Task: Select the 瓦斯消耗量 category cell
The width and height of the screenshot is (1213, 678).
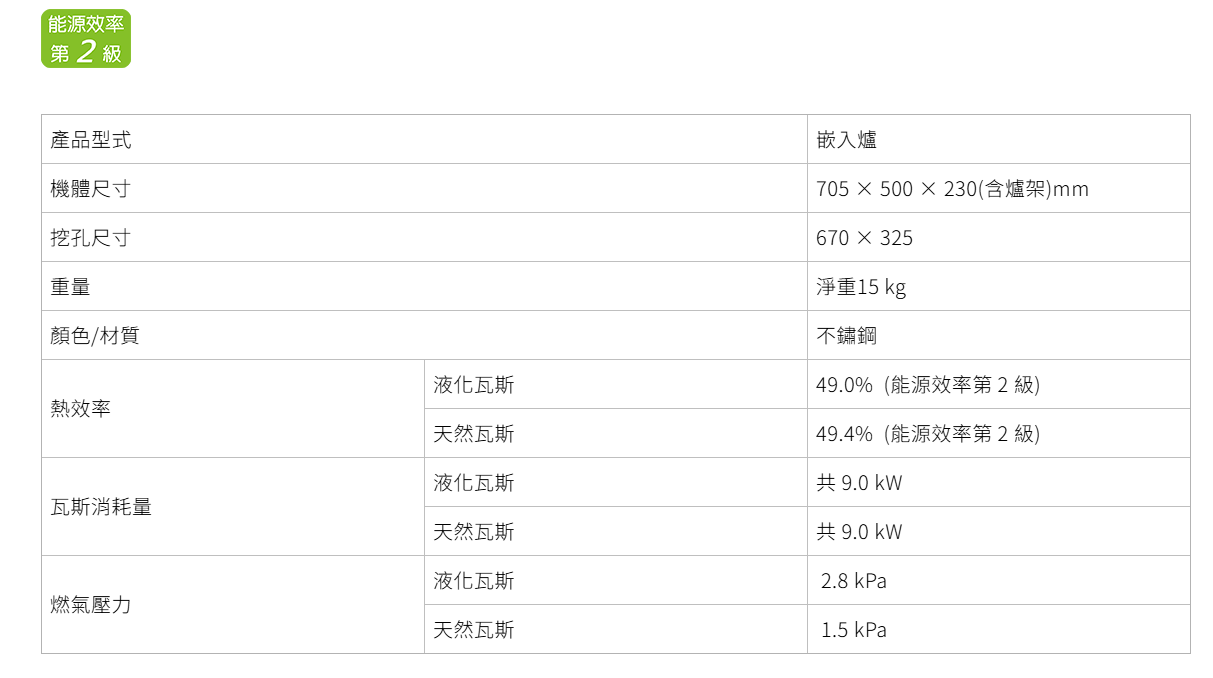Action: click(x=233, y=506)
